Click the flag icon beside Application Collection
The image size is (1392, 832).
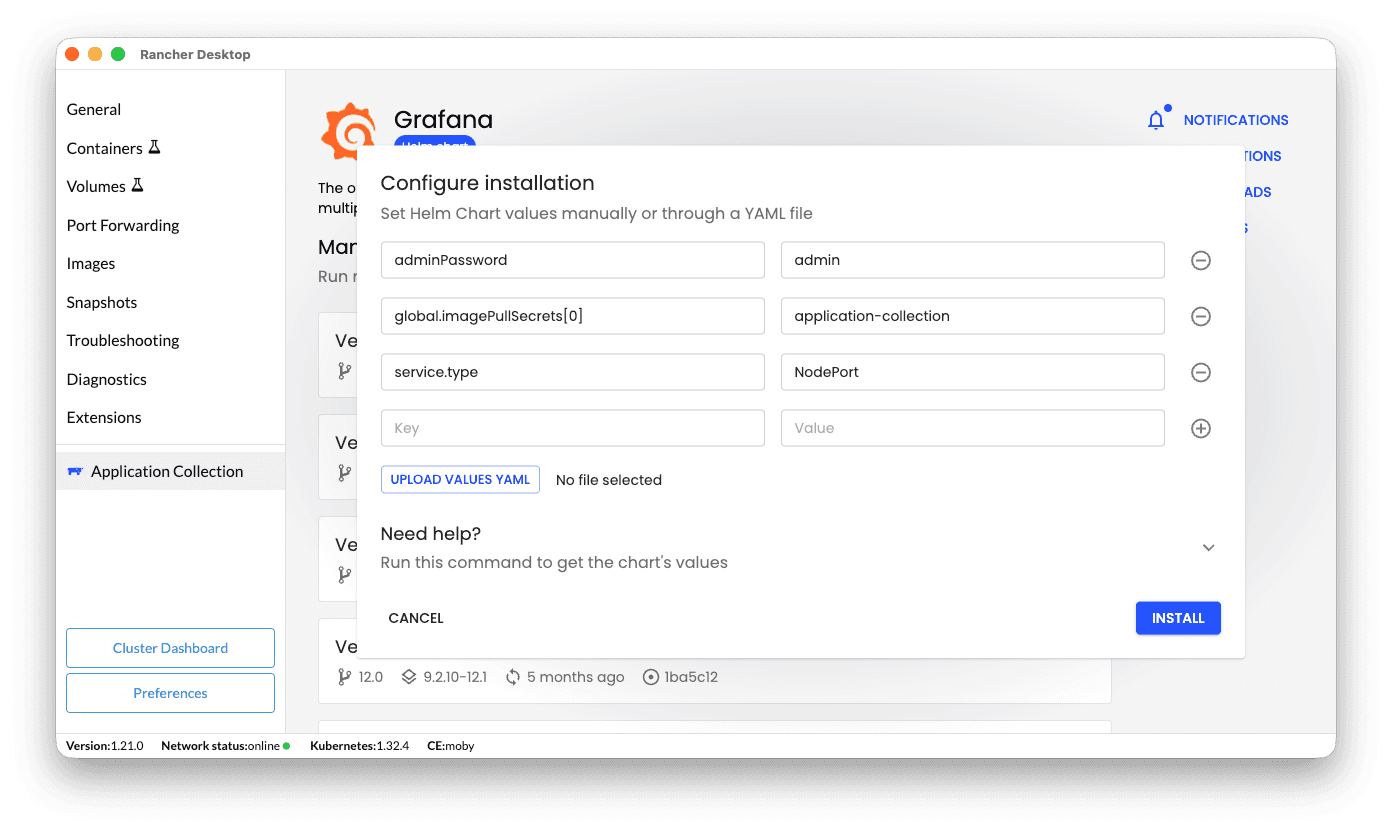coord(76,470)
